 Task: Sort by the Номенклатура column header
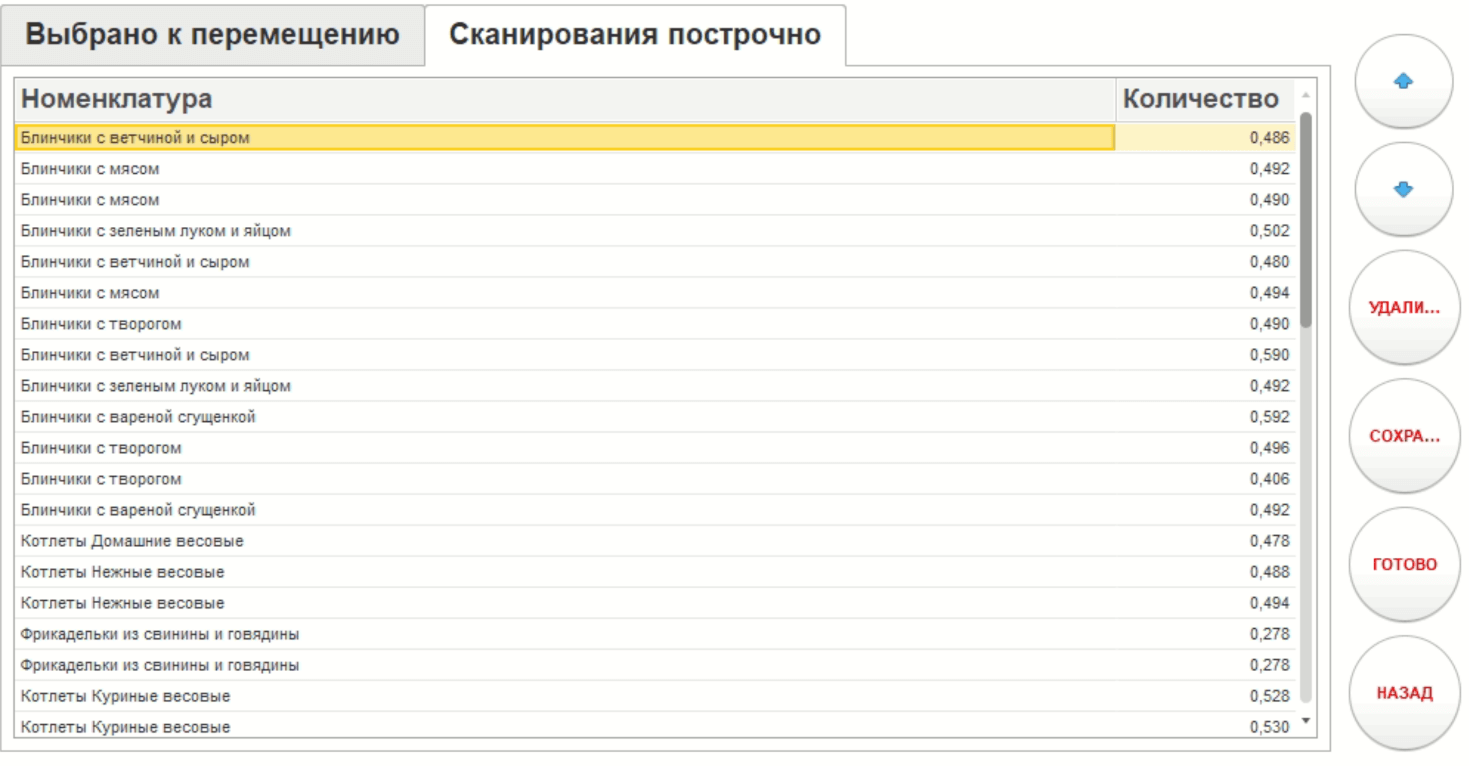[x=565, y=99]
